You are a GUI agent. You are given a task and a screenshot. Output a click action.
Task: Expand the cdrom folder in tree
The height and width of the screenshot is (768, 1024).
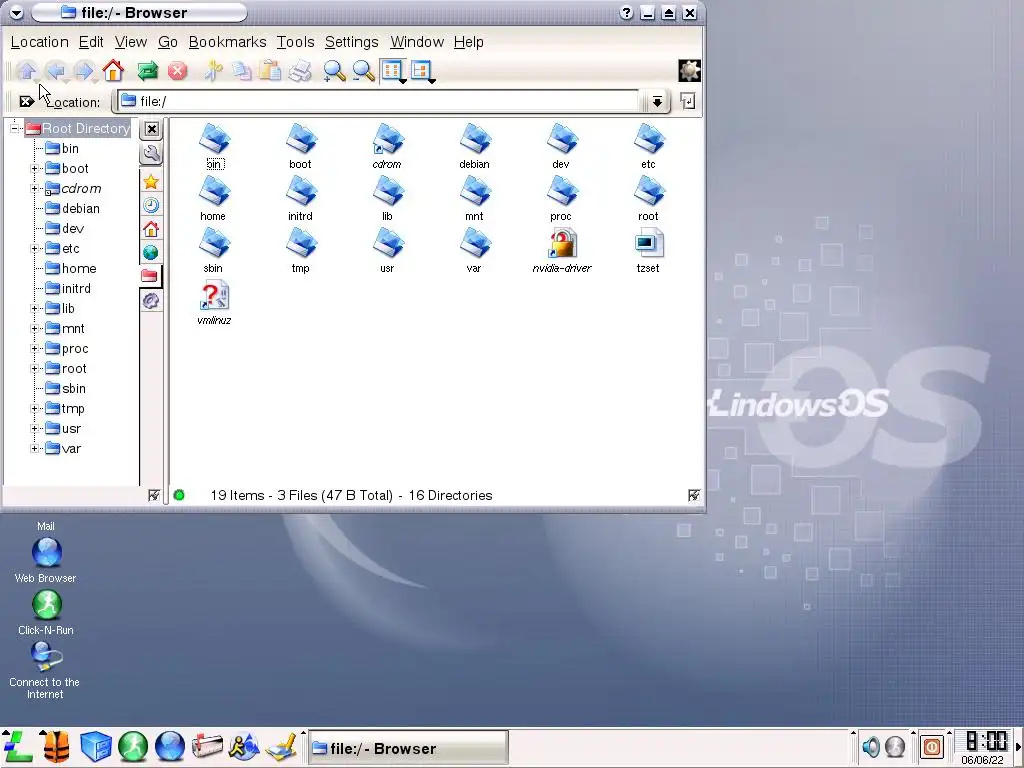tap(35, 189)
